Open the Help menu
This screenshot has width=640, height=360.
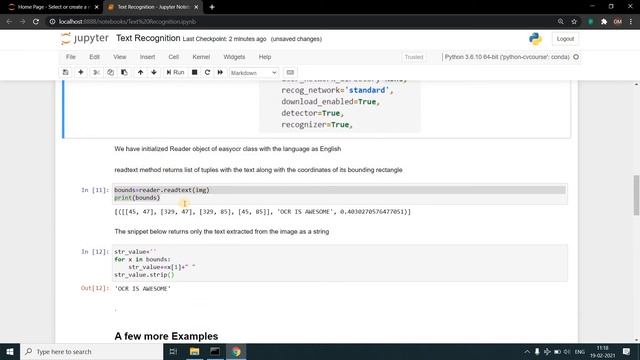(x=265, y=57)
